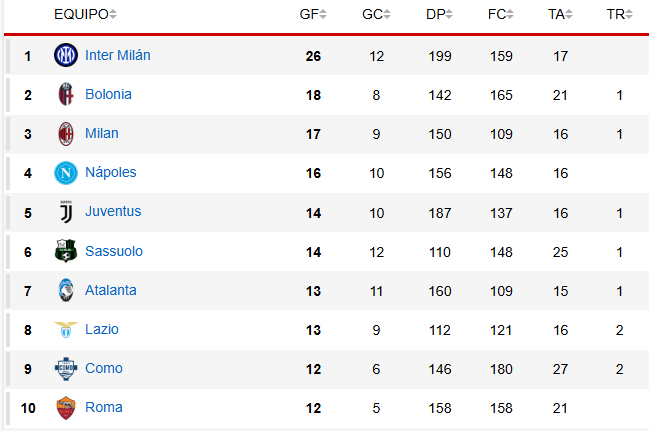Sort table by GF goals column
The width and height of the screenshot is (649, 431).
[312, 14]
